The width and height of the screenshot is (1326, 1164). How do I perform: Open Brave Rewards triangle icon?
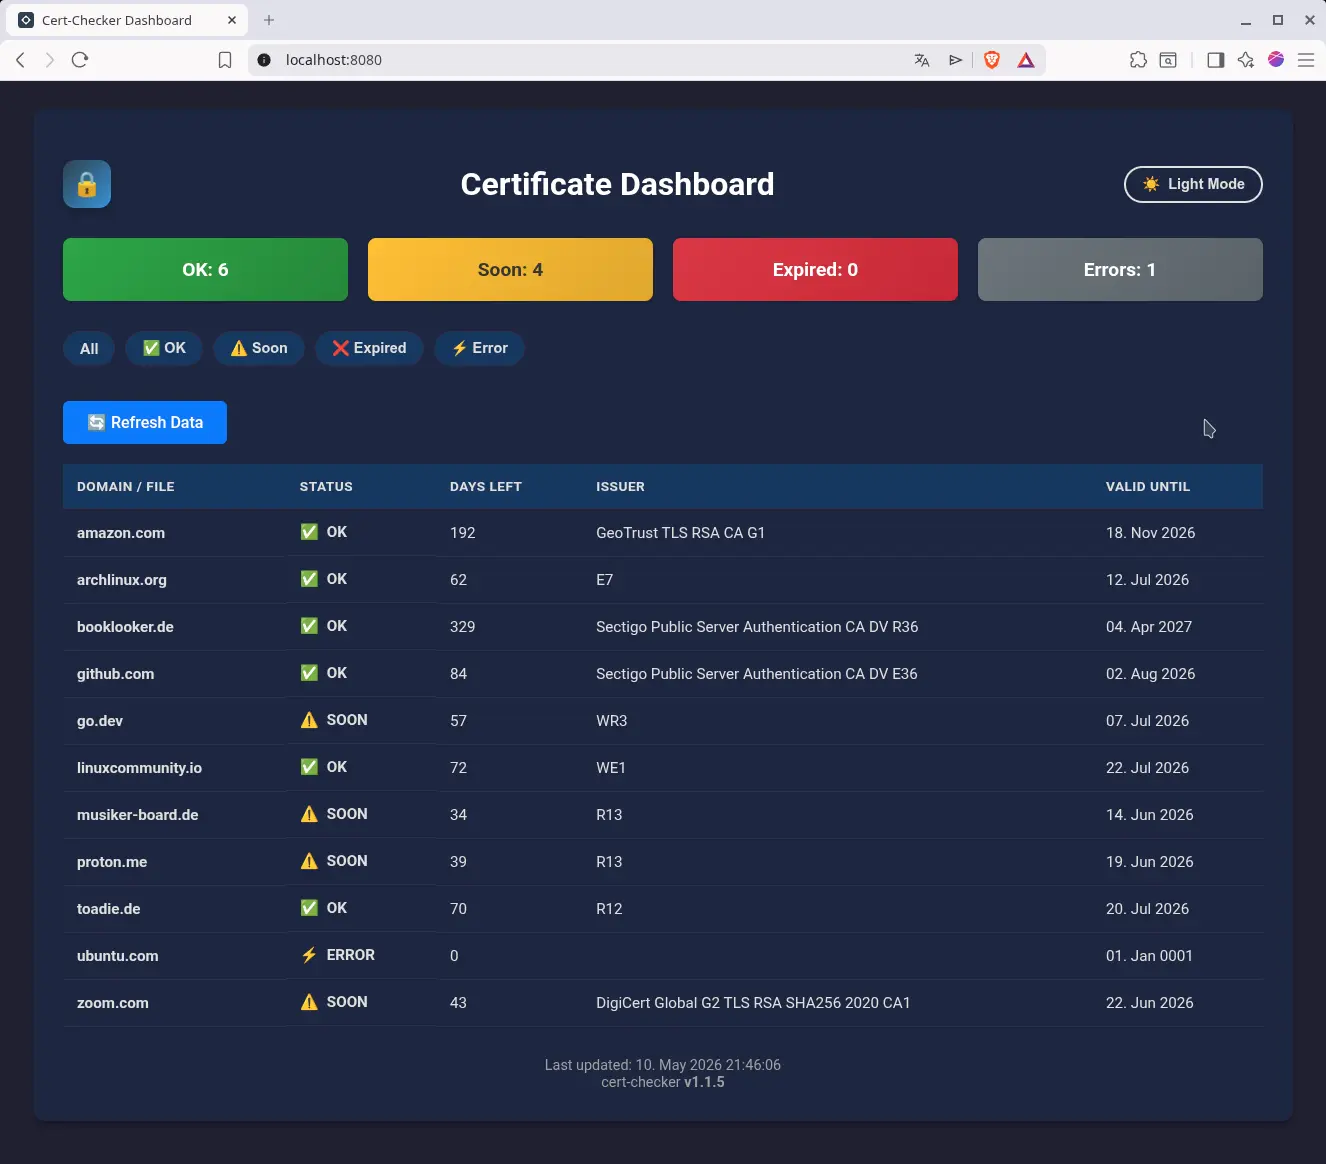[1026, 60]
